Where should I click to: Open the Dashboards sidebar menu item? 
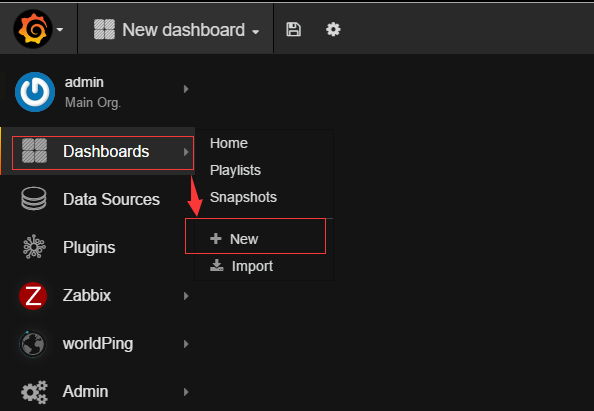[x=98, y=151]
